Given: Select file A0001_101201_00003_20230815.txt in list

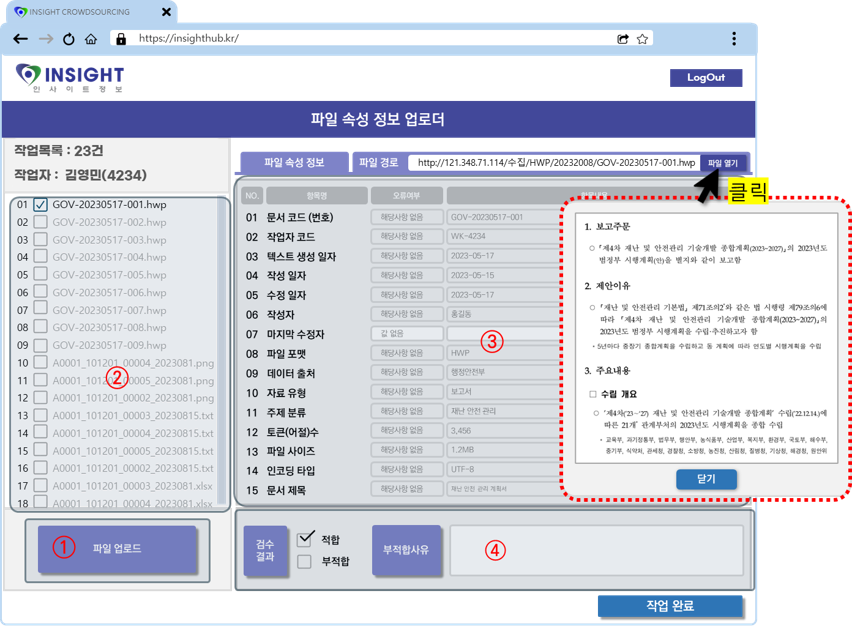Looking at the screenshot, I should point(133,416).
